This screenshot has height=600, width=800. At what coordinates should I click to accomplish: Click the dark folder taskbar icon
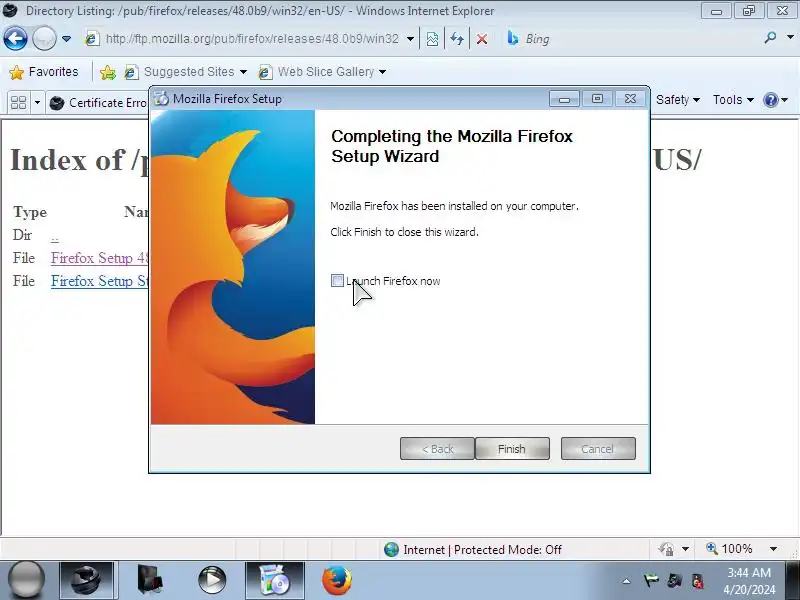coord(150,581)
